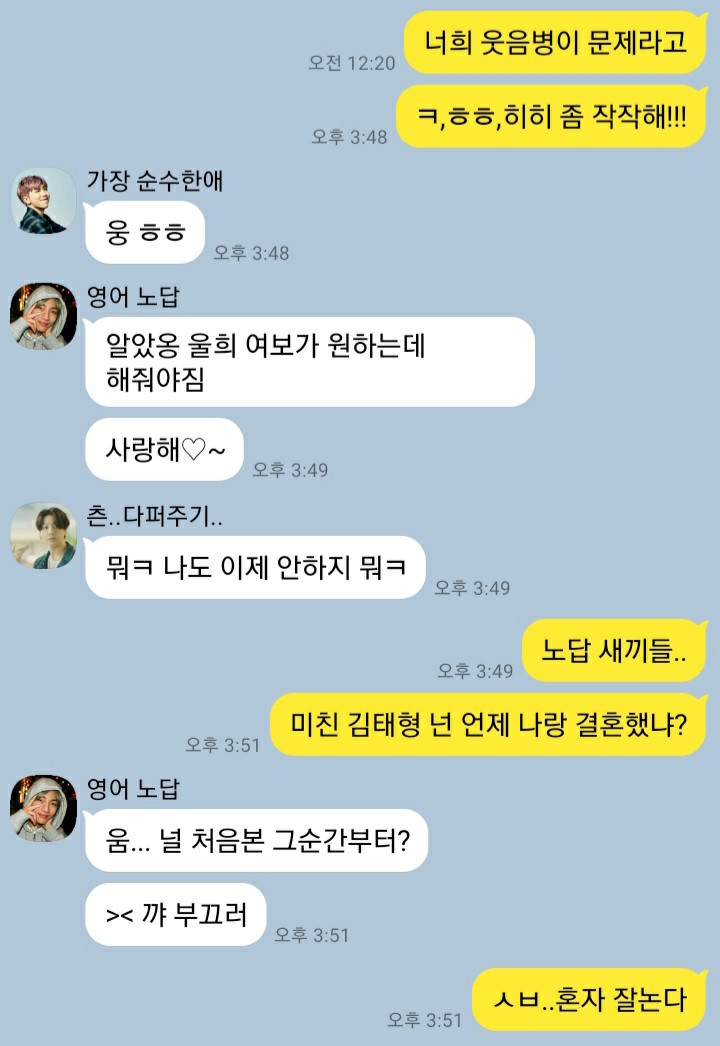Open first 영어 노답 profile avatar

pyautogui.click(x=43, y=316)
